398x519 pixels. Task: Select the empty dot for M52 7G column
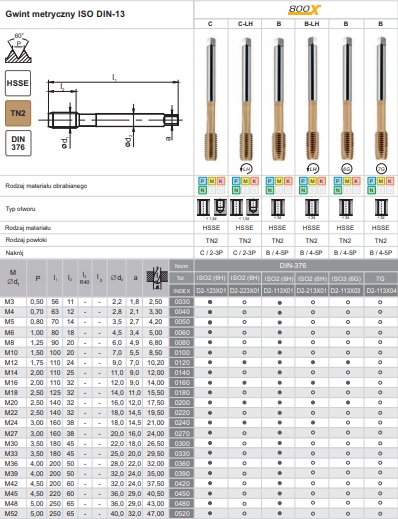tap(380, 513)
